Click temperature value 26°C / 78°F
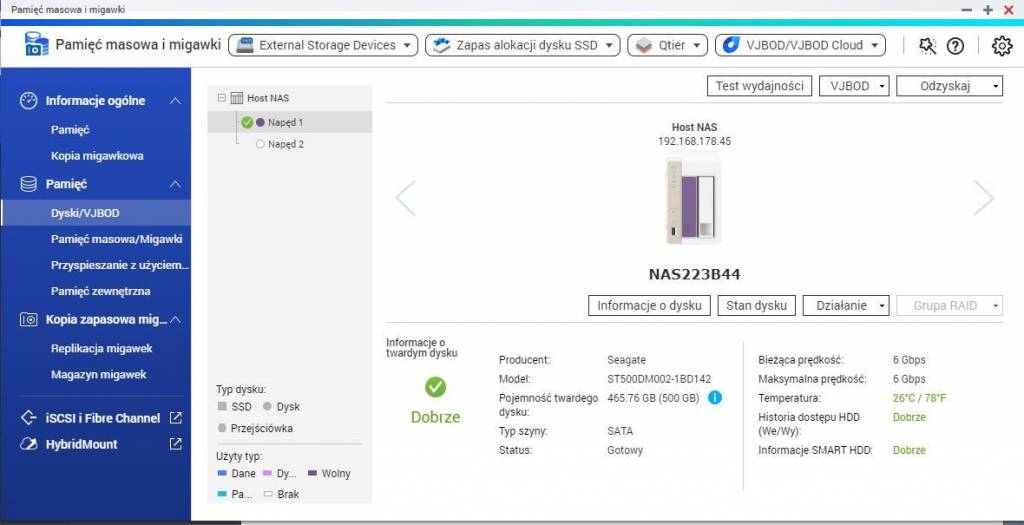The height and width of the screenshot is (525, 1024). (920, 398)
